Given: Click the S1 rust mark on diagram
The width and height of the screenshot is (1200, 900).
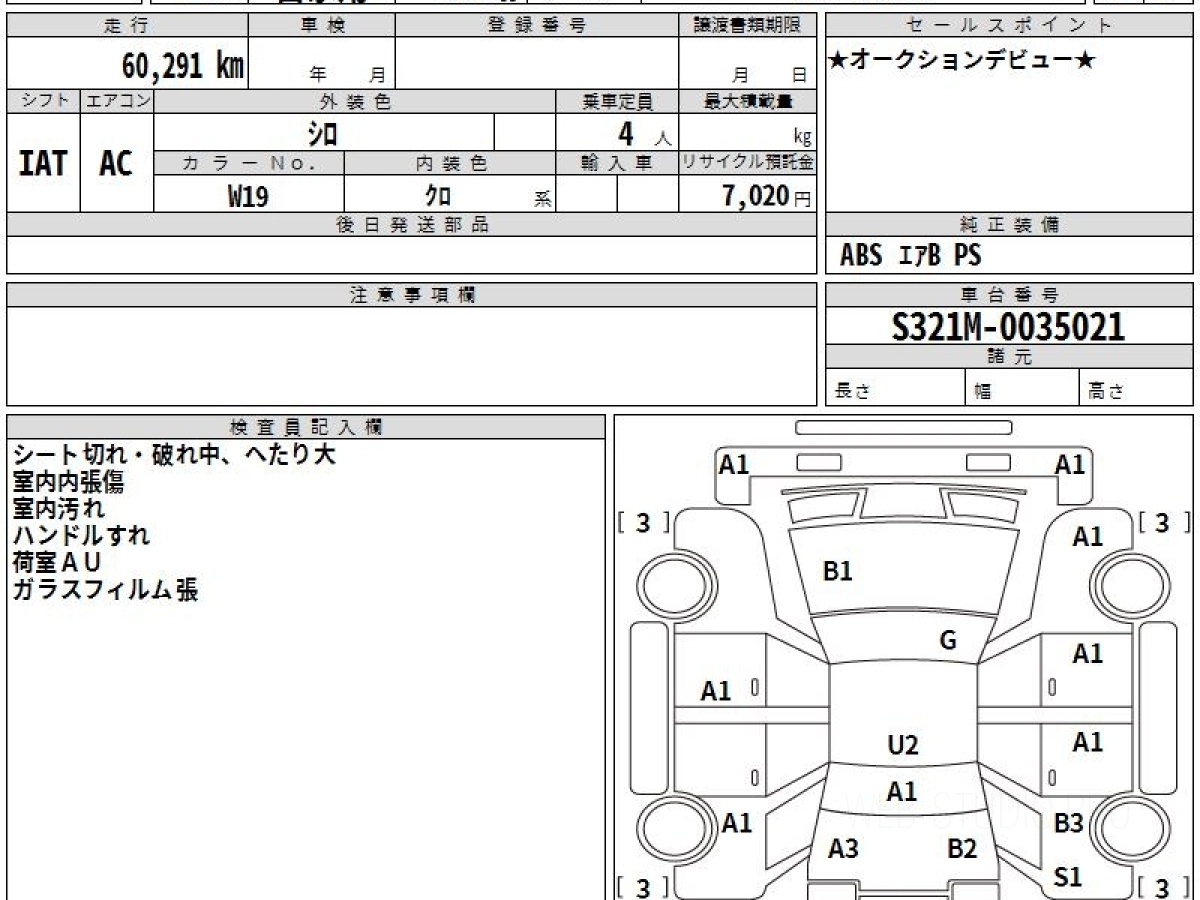Looking at the screenshot, I should pyautogui.click(x=1068, y=877).
